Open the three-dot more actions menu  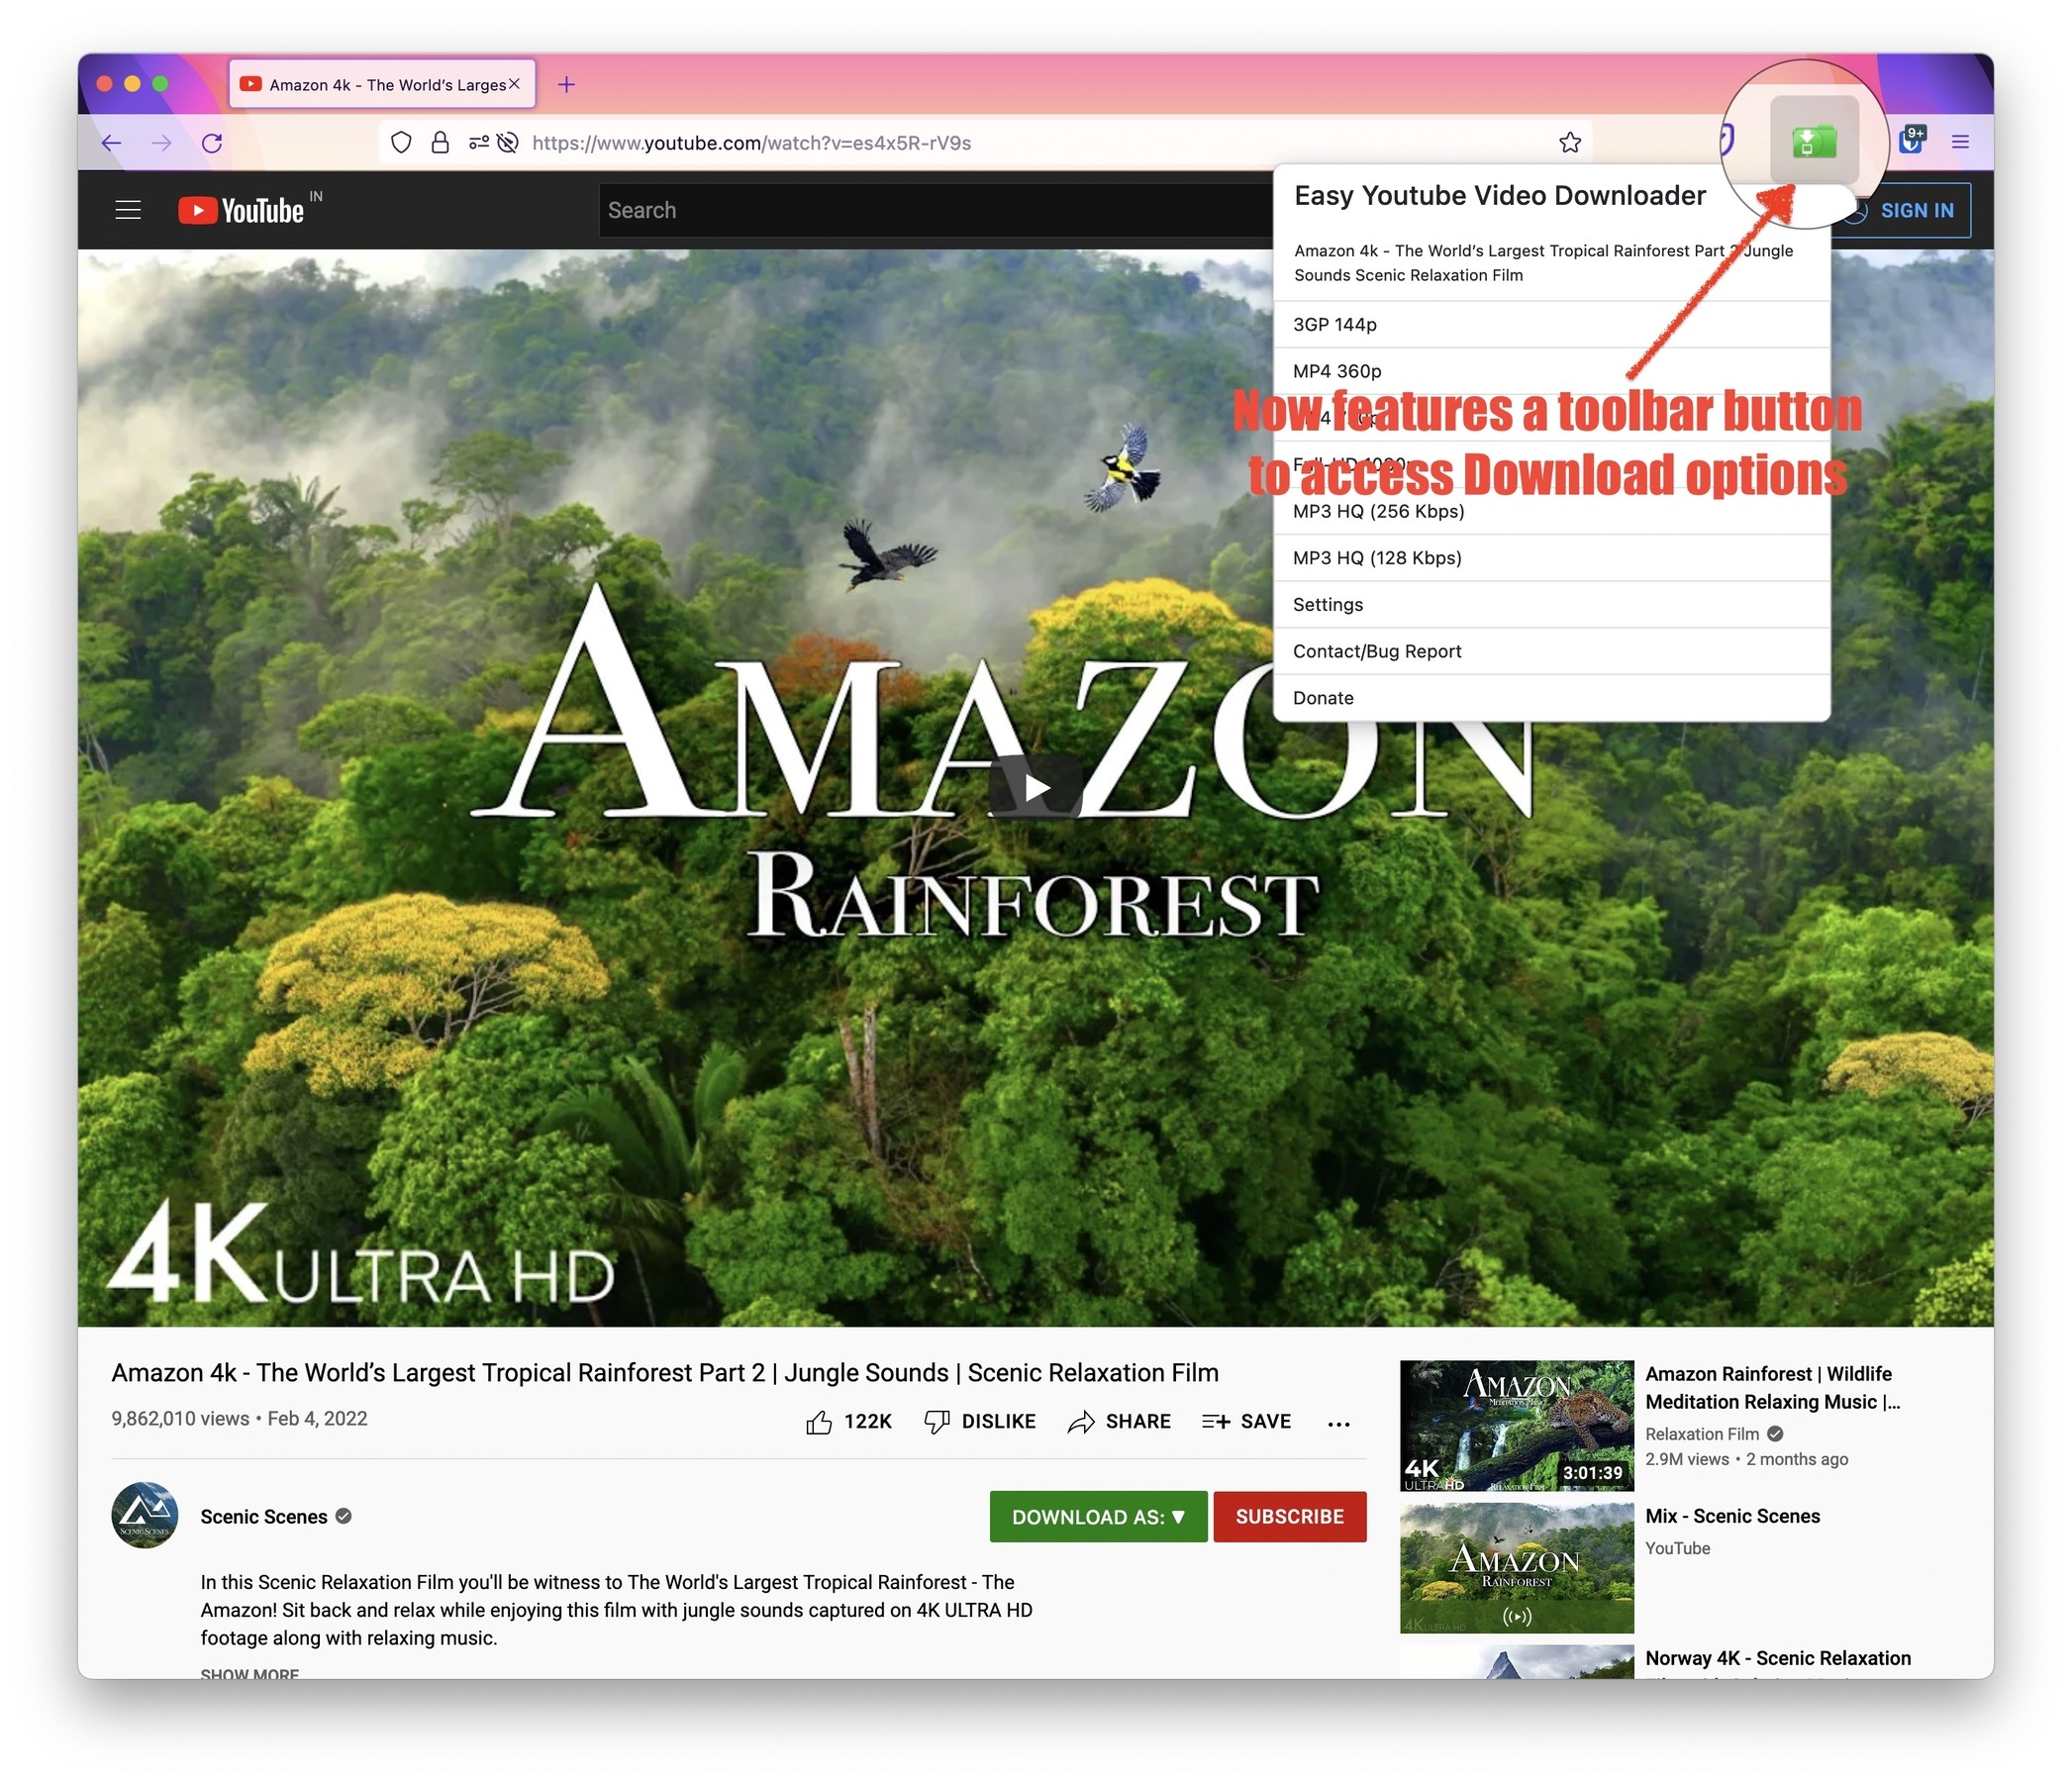(x=1339, y=1423)
